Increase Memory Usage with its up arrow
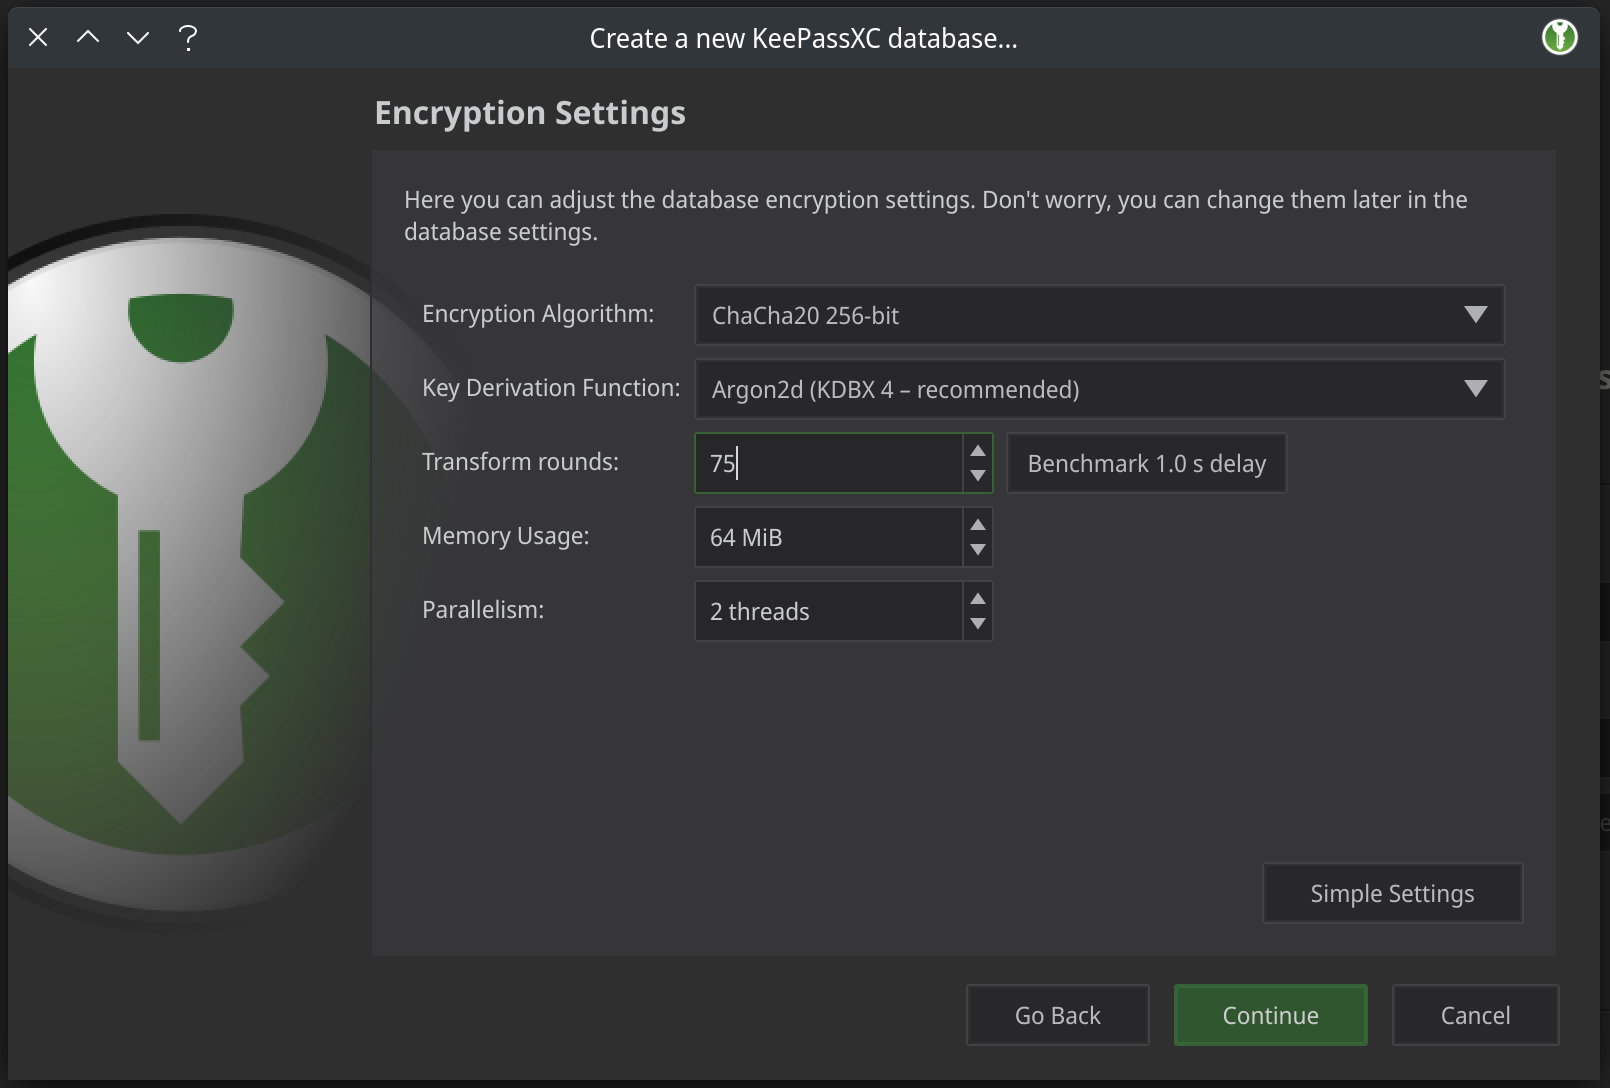 click(978, 524)
